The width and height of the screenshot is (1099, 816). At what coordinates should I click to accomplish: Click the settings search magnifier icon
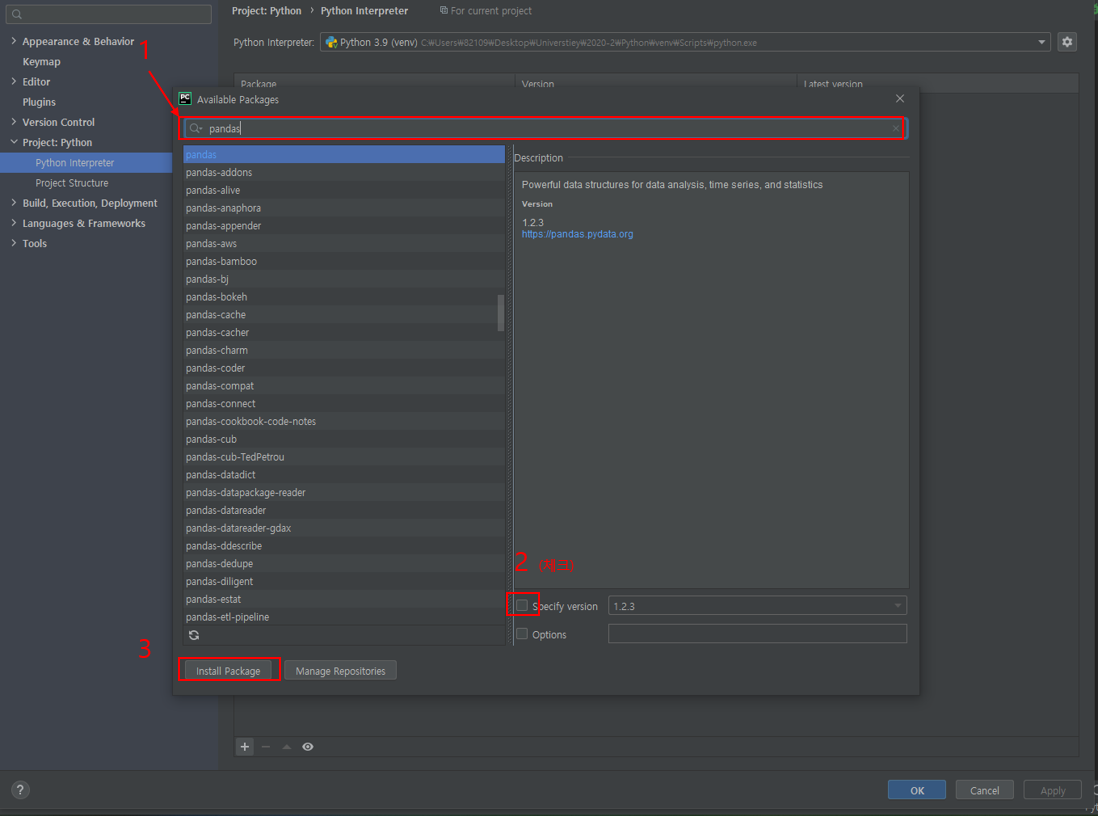click(x=17, y=14)
